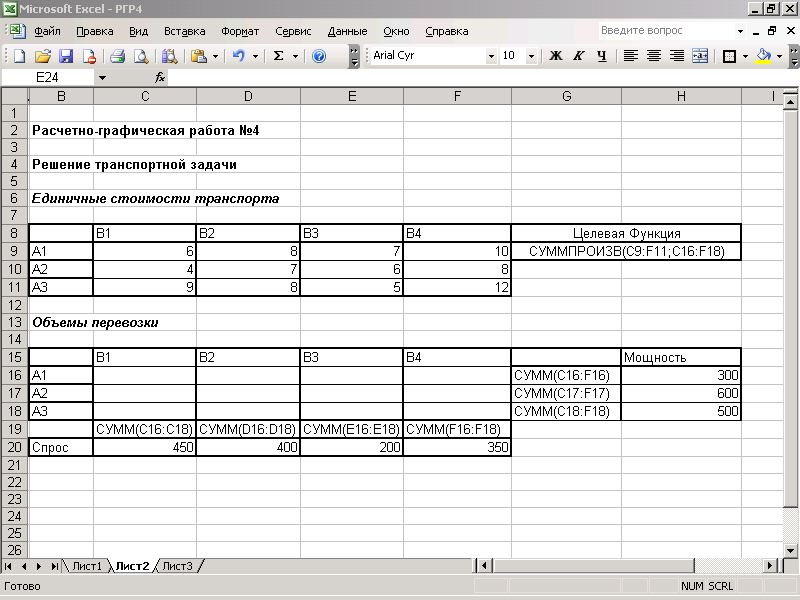Viewport: 800px width, 600px height.
Task: Expand the AutoSum functions dropdown
Action: (x=295, y=56)
